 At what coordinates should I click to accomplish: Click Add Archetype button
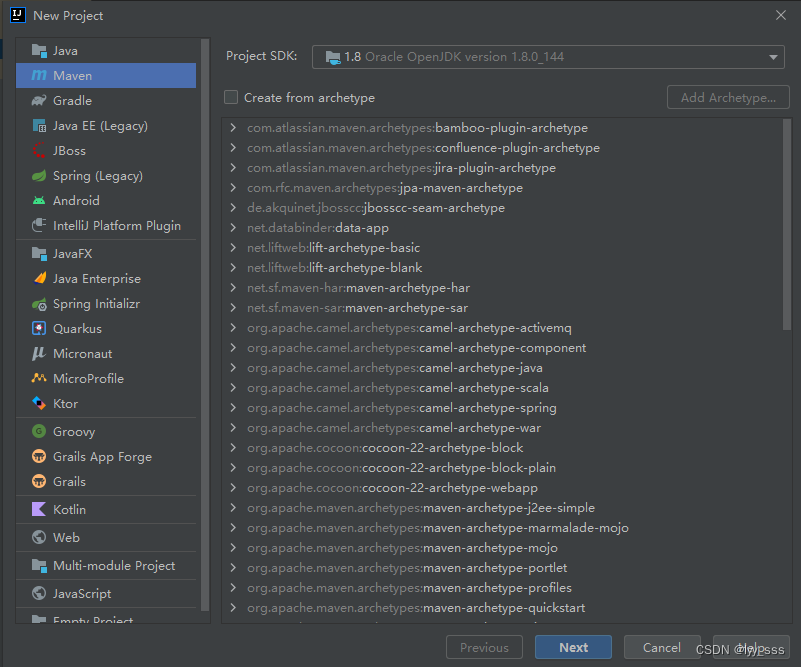728,97
